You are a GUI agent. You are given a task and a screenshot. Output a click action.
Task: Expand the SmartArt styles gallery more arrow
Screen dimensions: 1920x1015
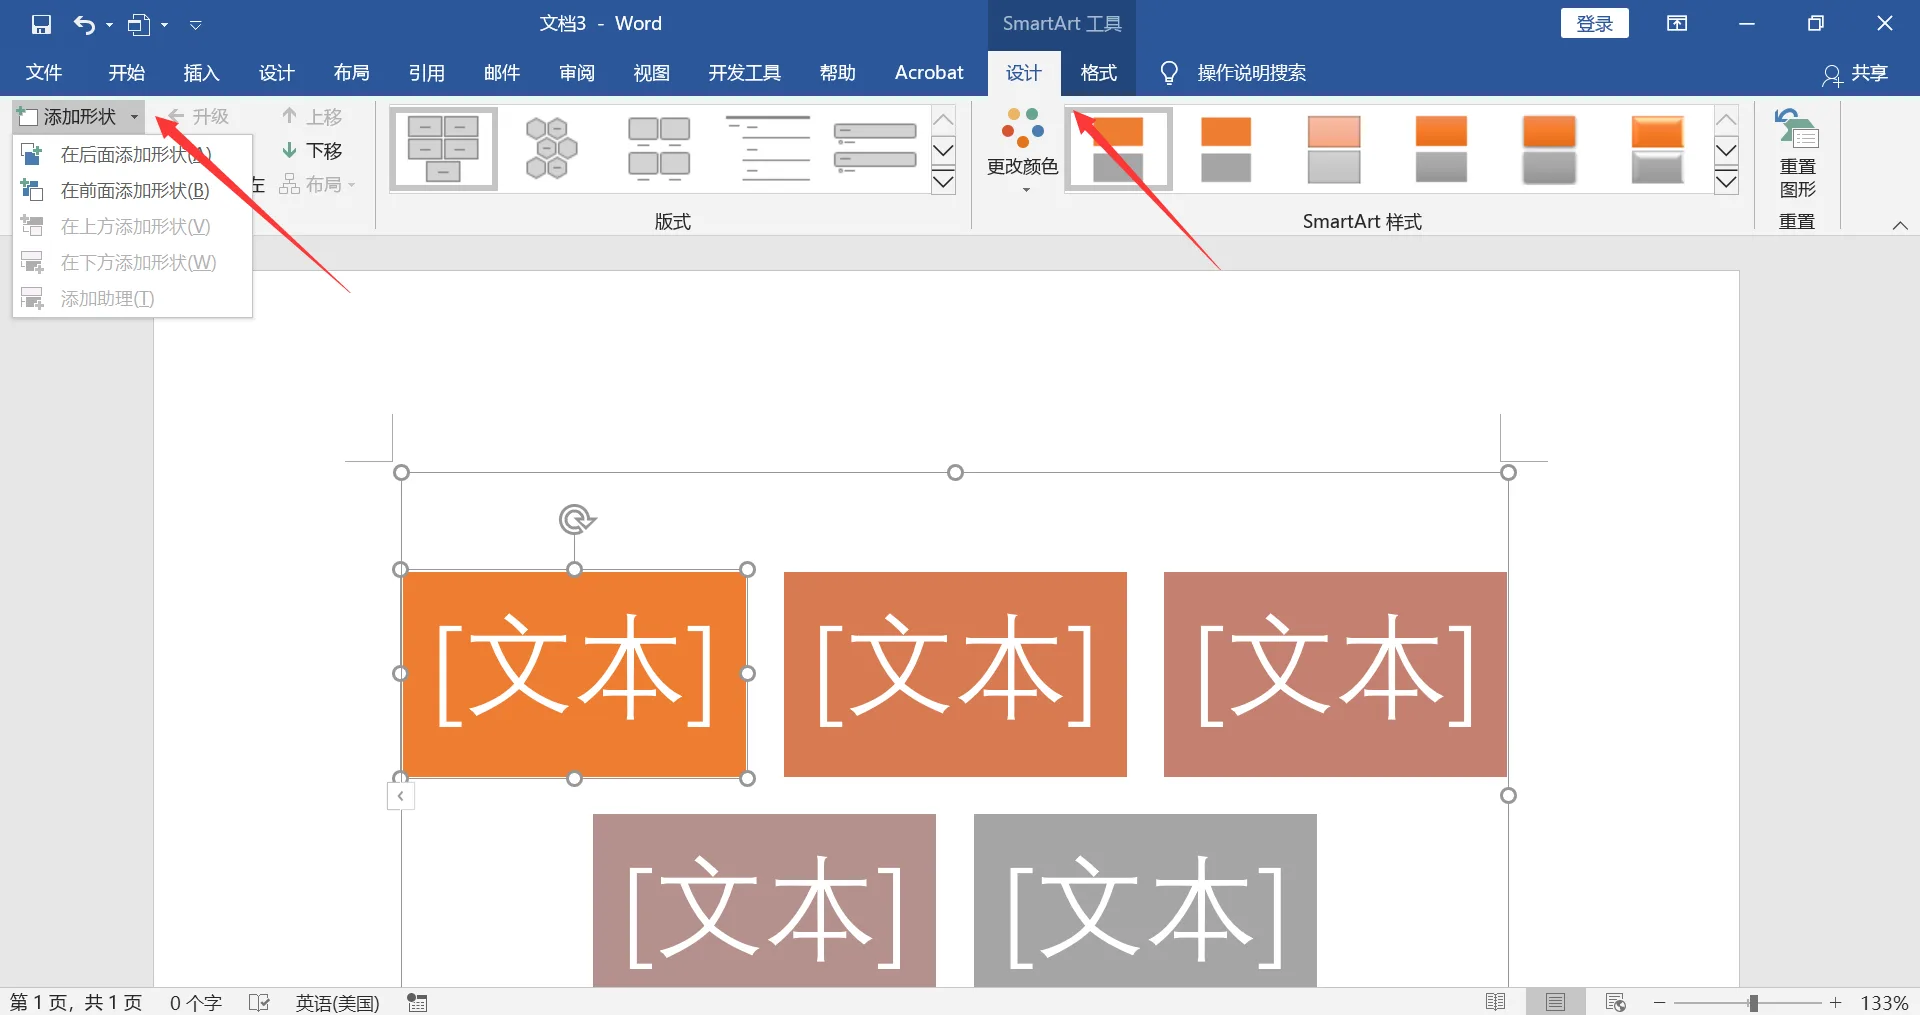(1726, 181)
